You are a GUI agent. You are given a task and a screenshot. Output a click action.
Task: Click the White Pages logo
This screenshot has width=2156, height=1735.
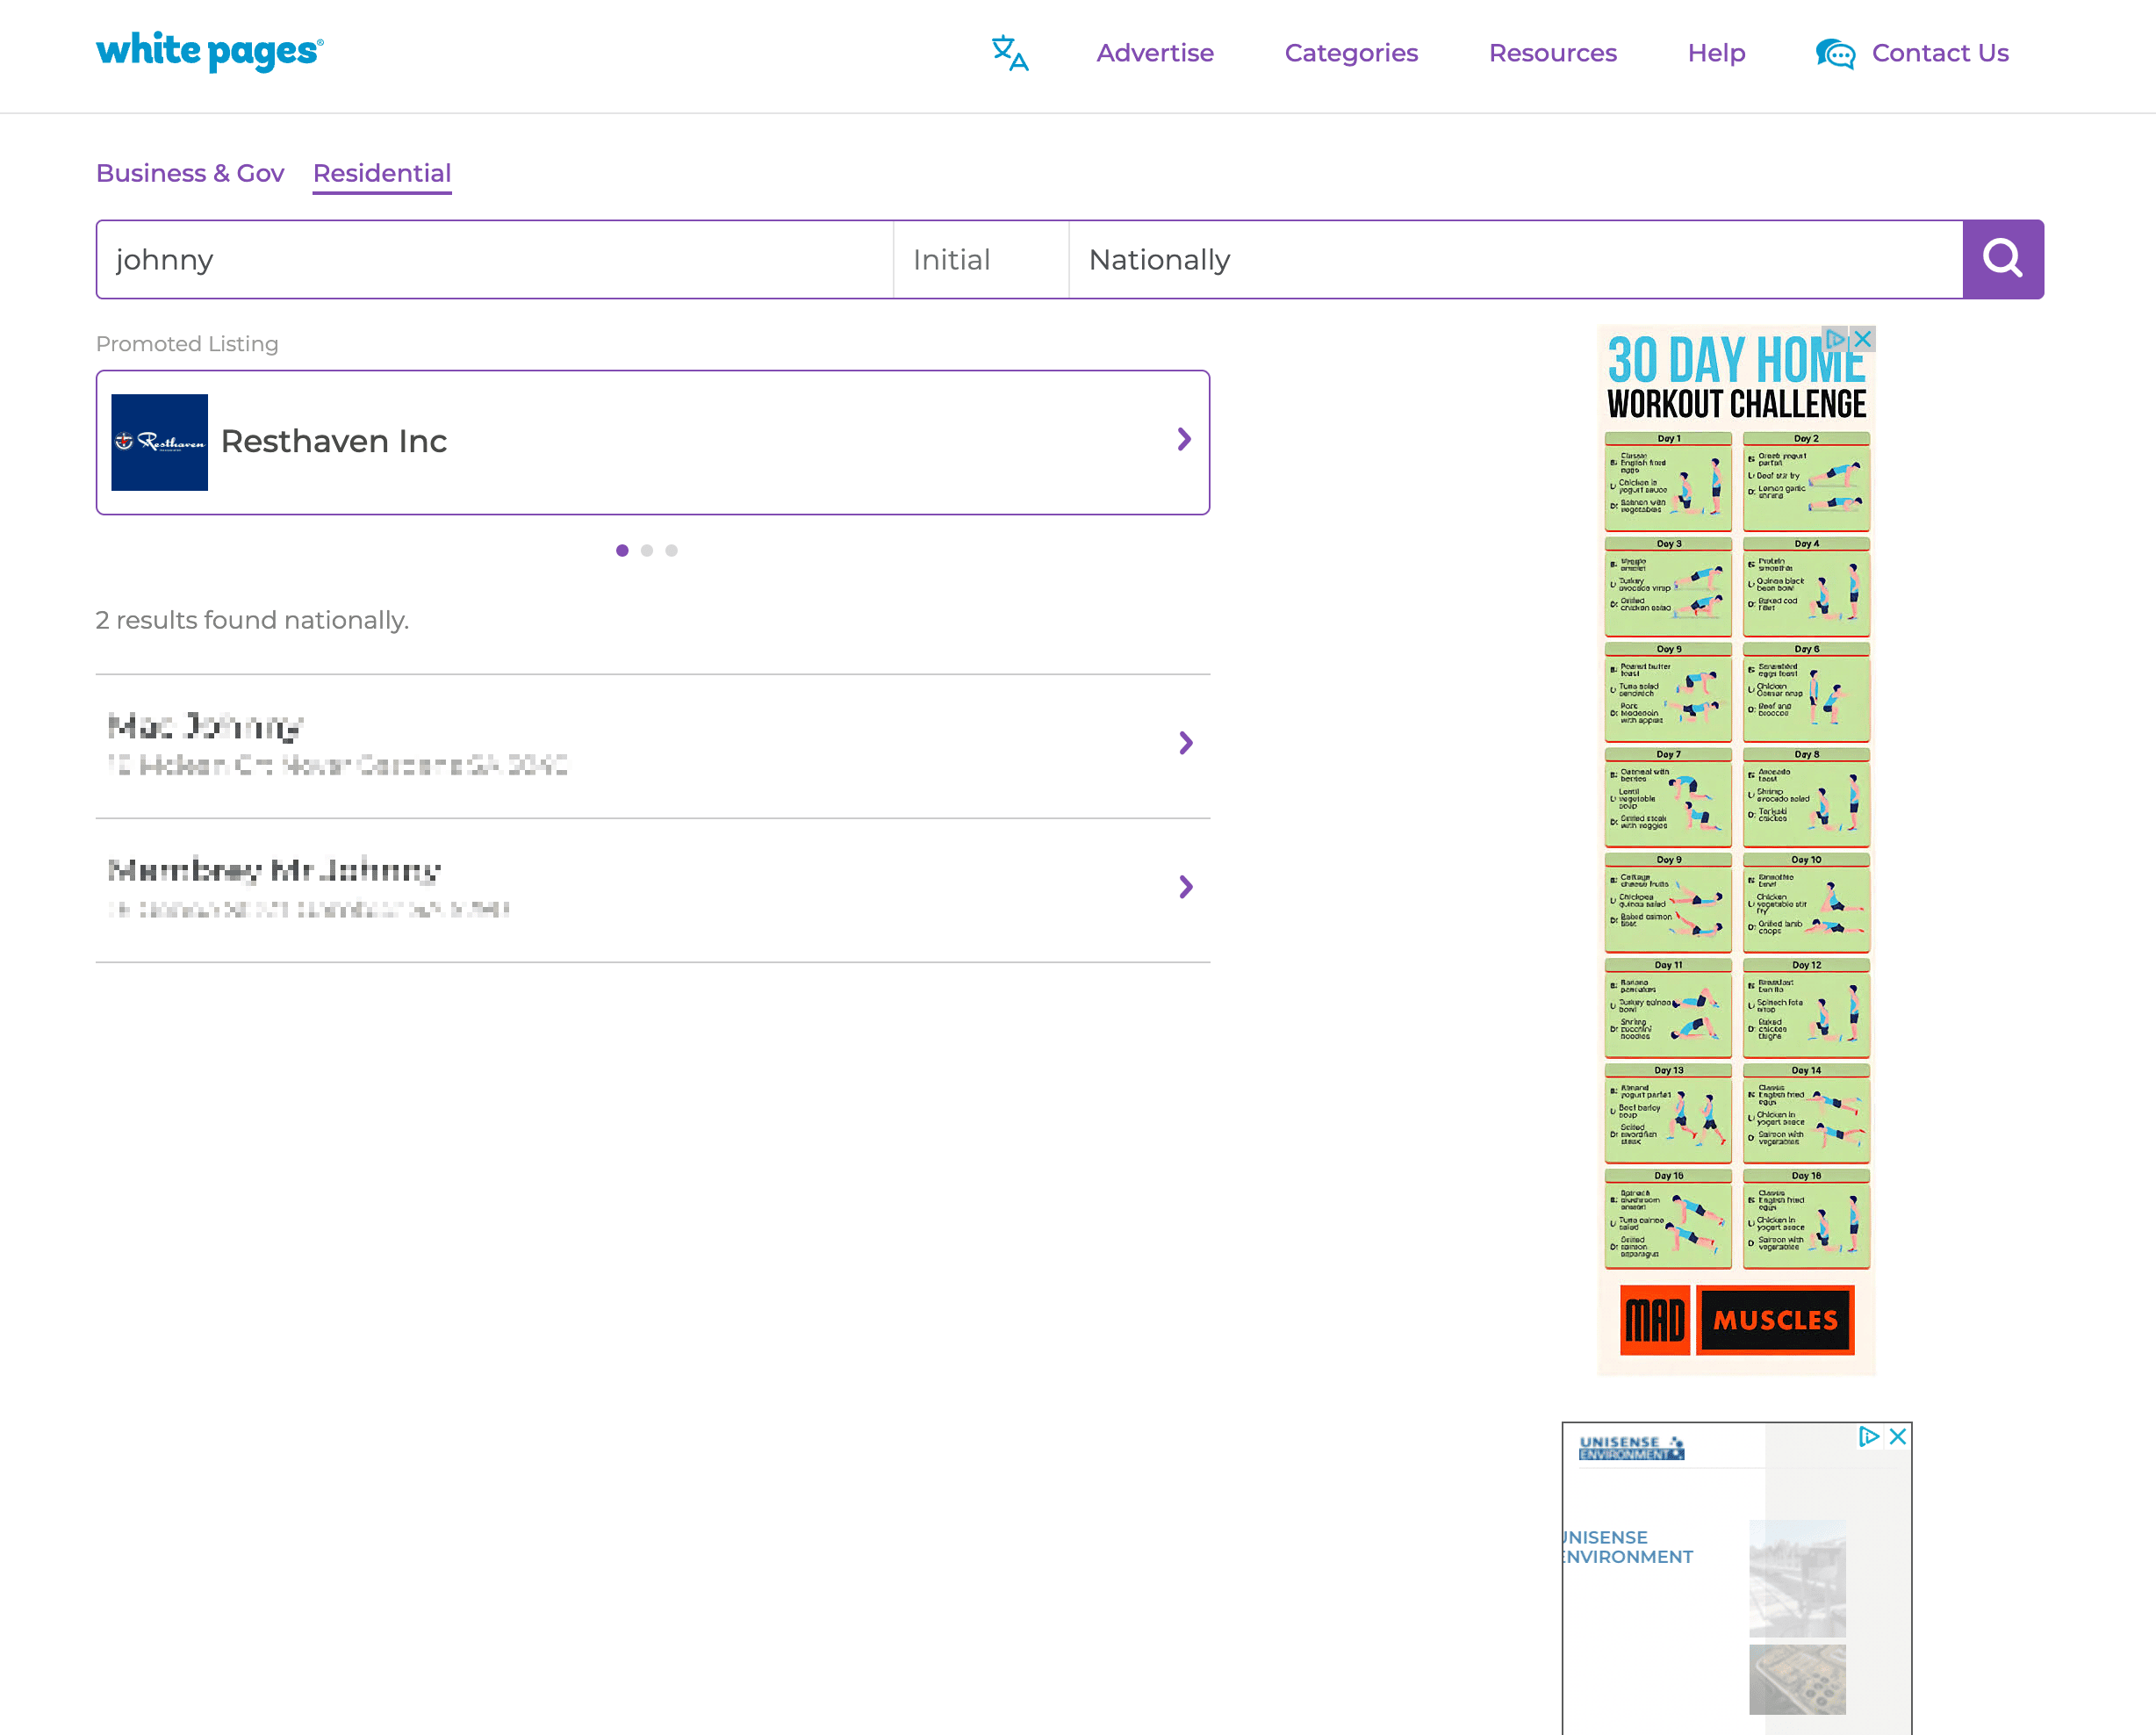click(209, 52)
